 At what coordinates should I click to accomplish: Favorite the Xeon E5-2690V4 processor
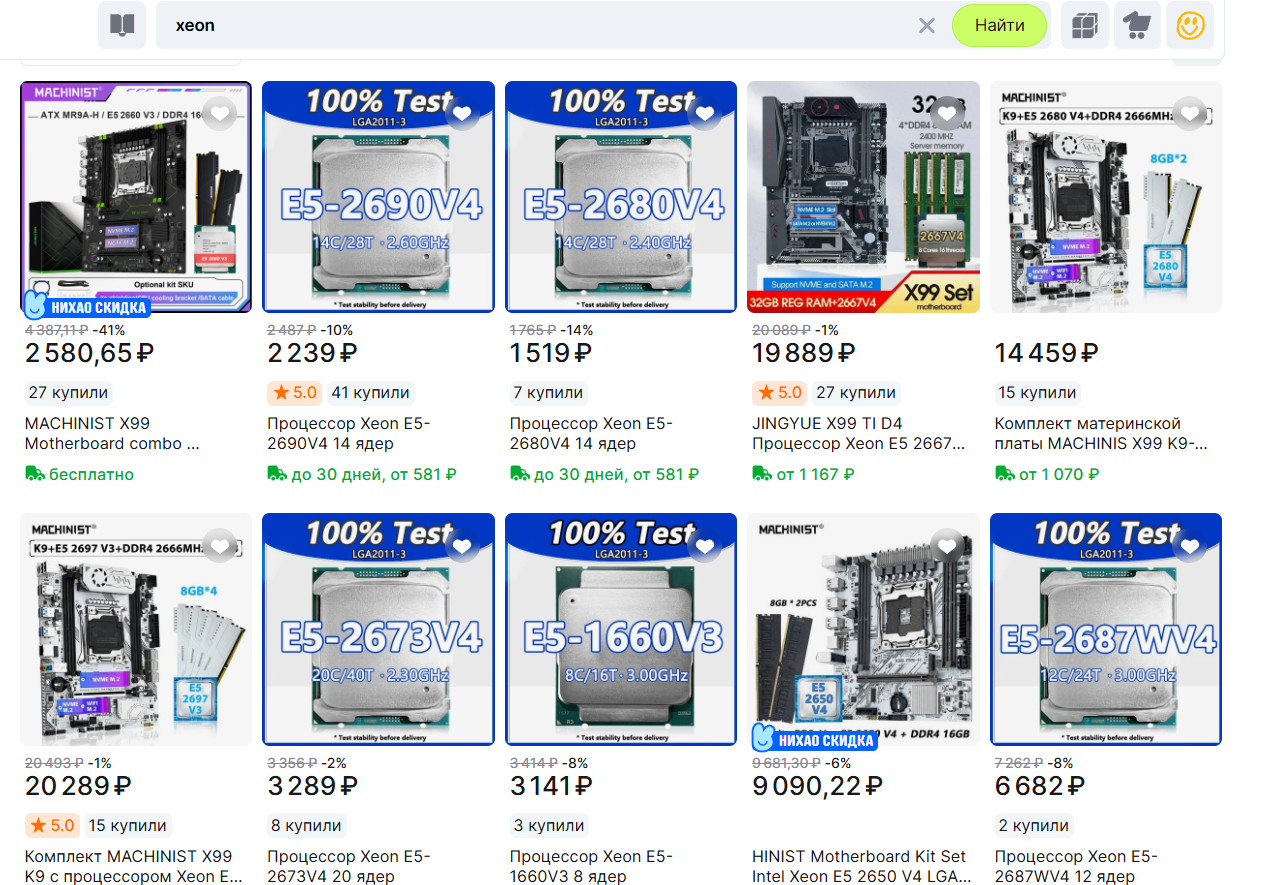point(462,113)
